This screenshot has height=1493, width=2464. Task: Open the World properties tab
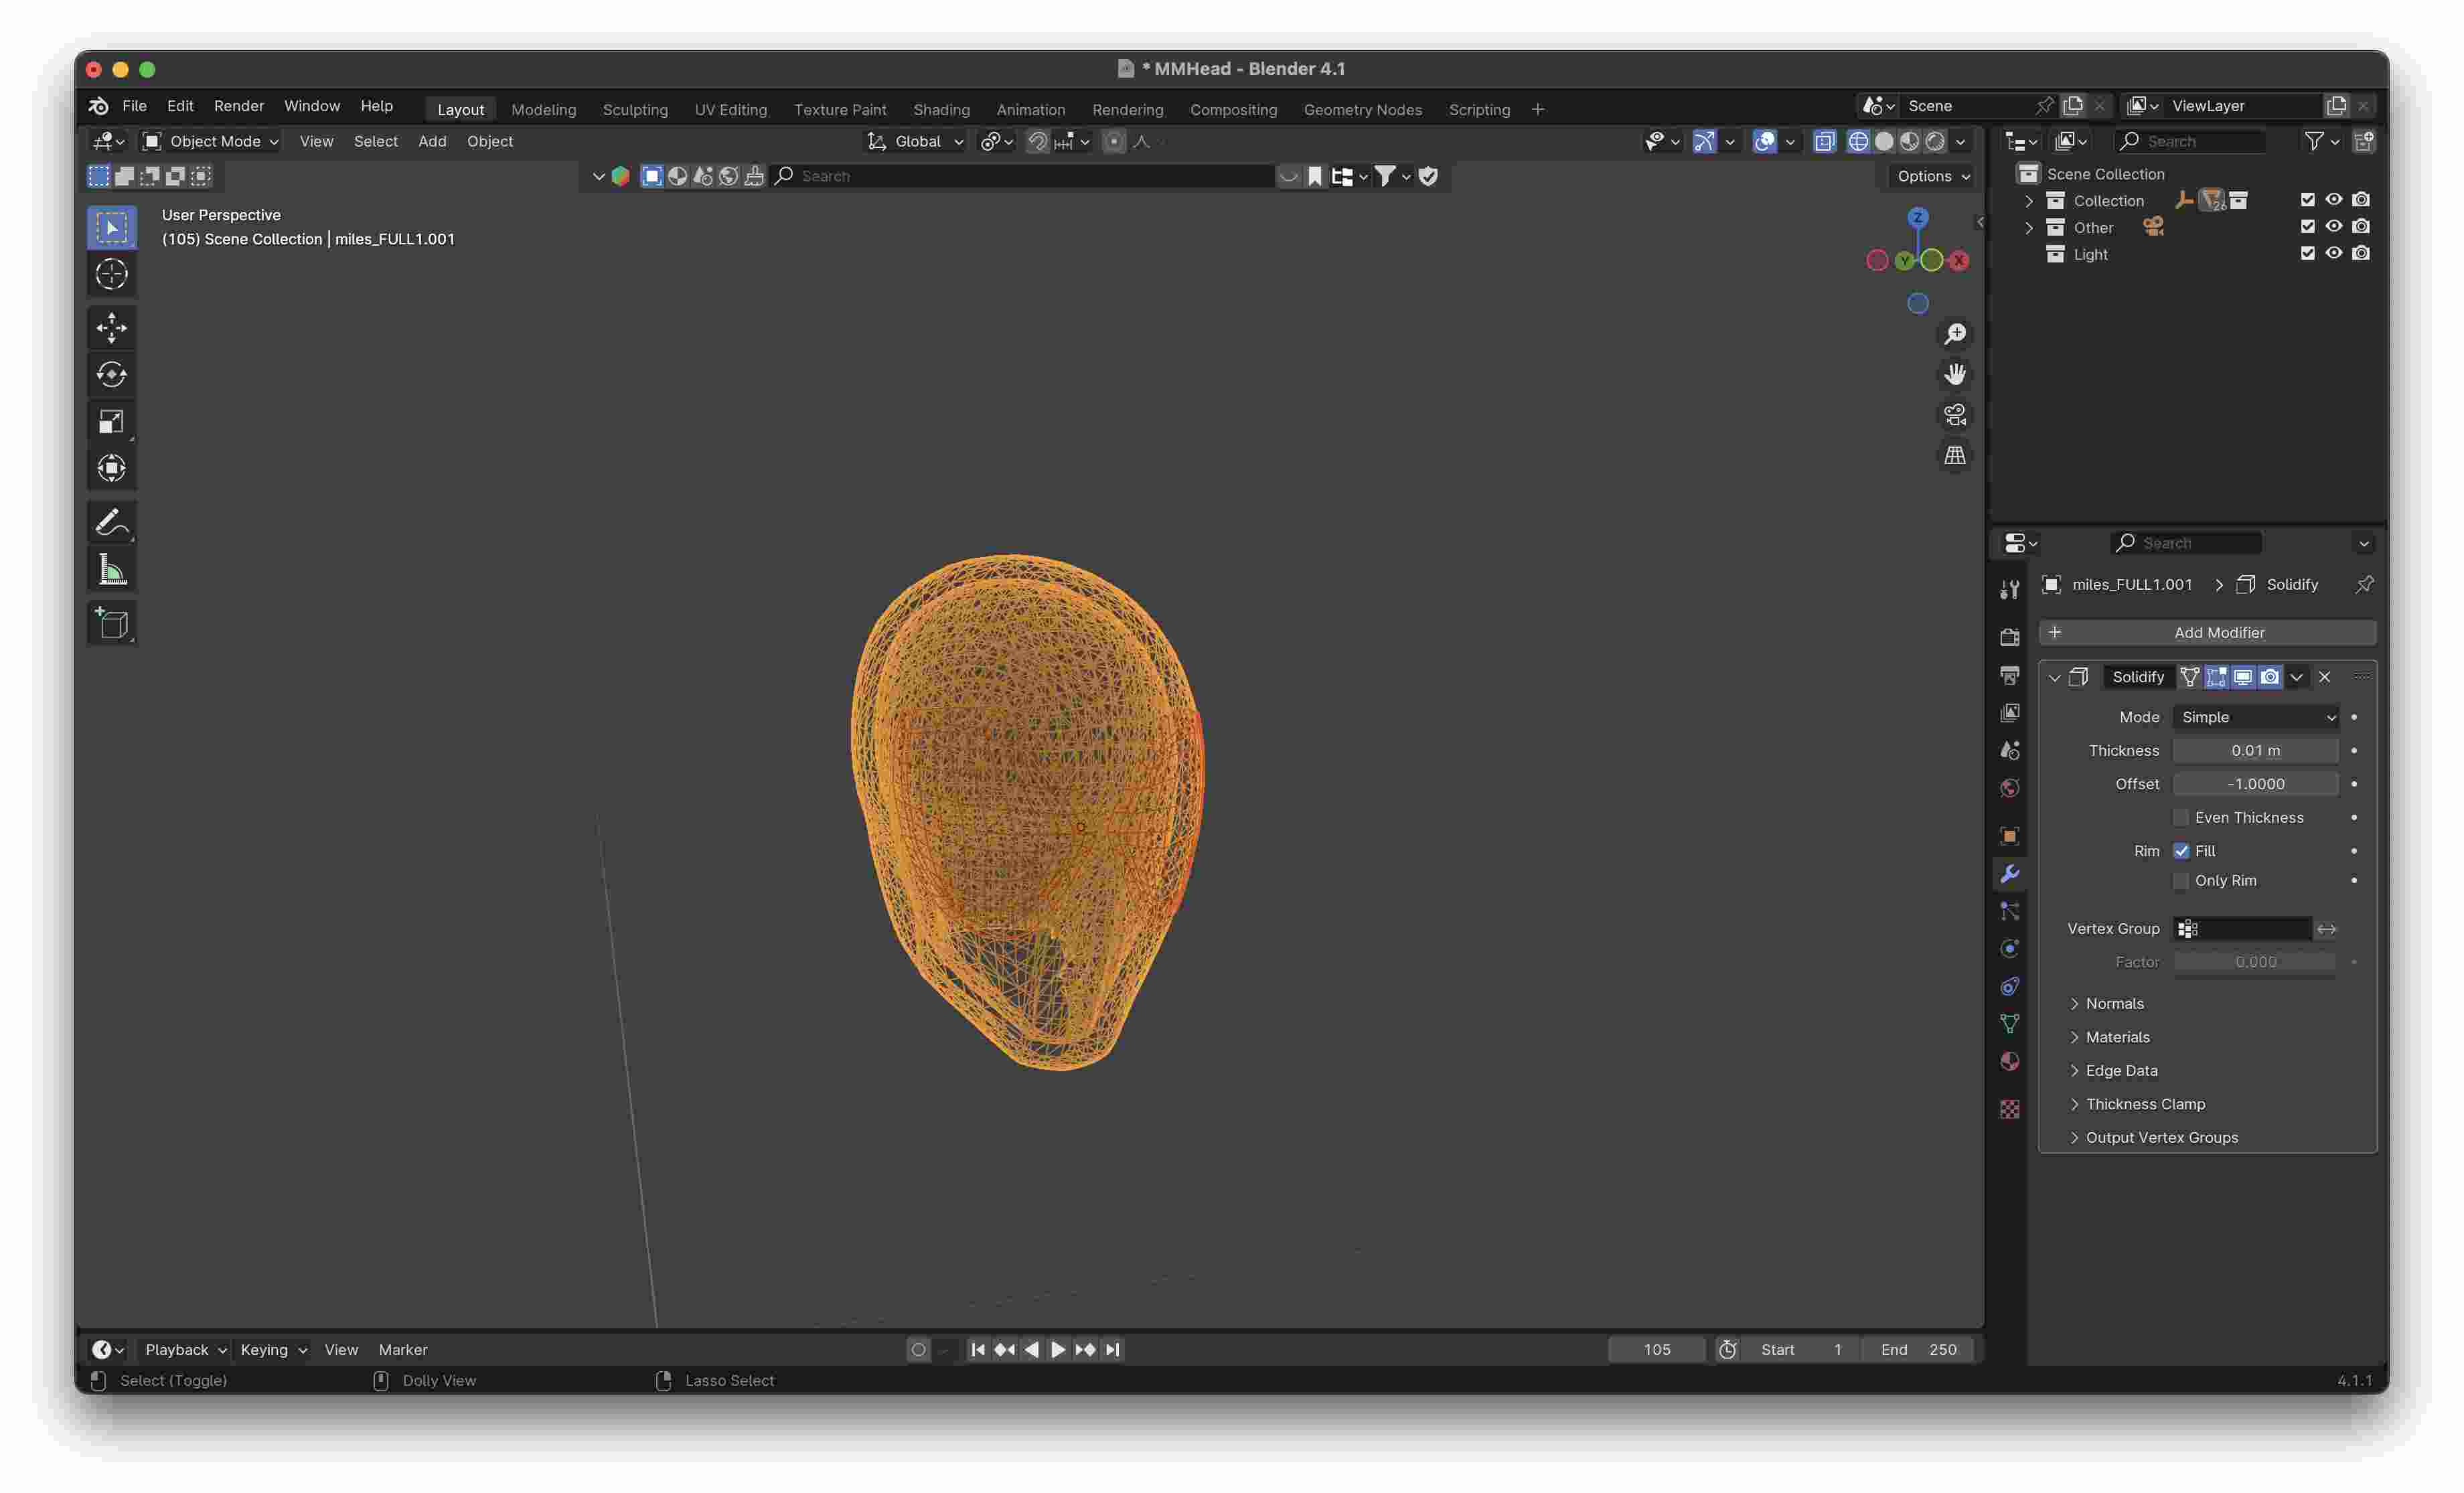2010,788
